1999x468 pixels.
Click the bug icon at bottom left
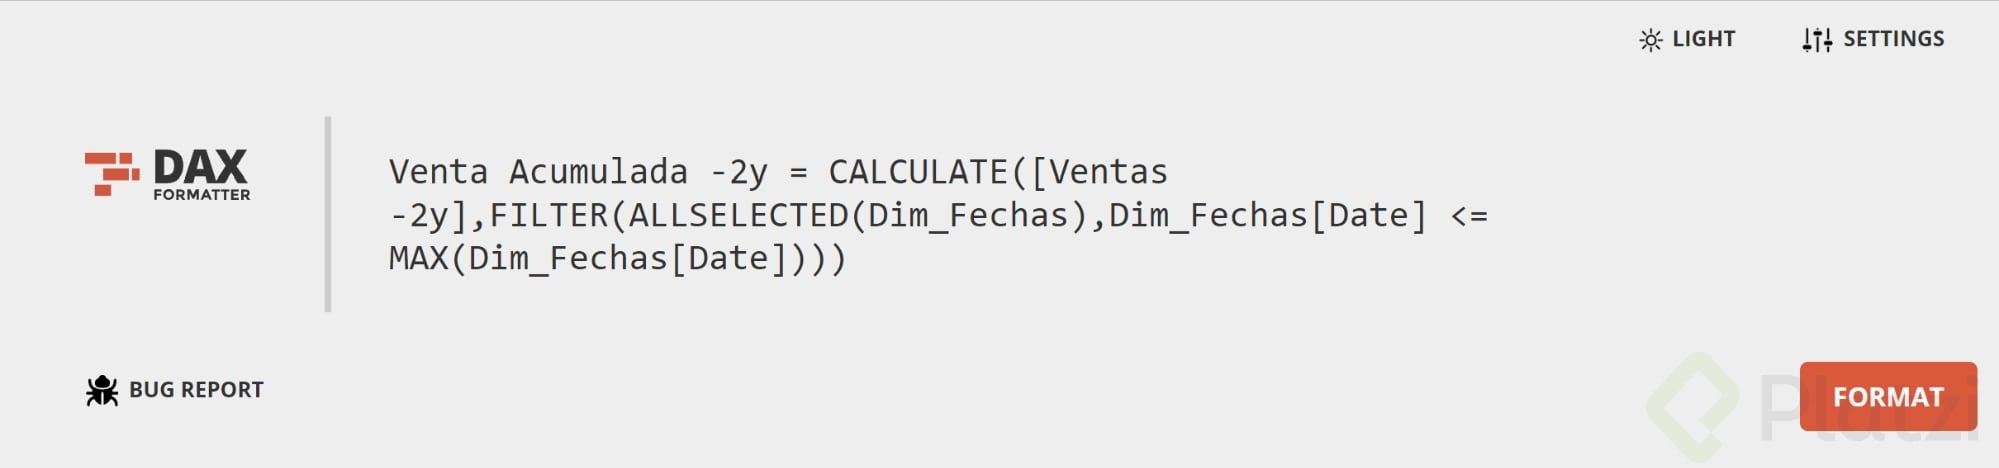tap(102, 390)
